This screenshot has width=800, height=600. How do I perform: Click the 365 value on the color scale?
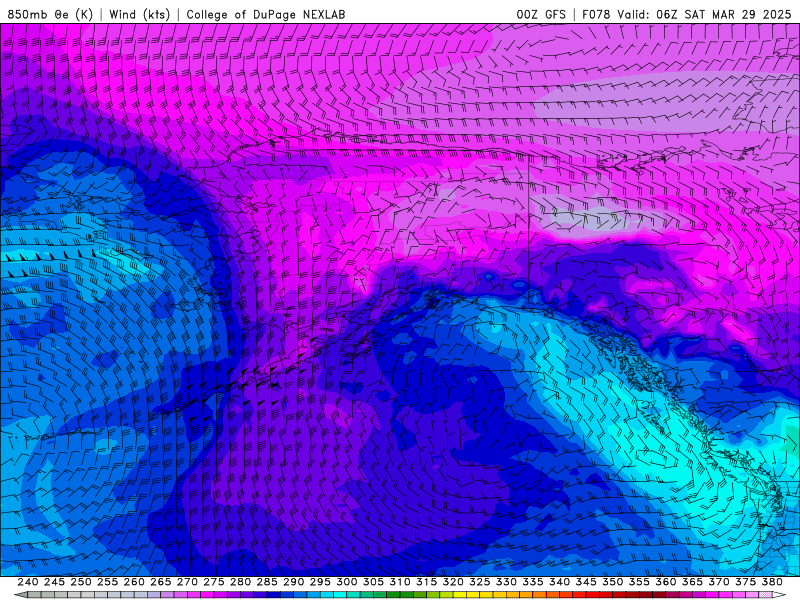tap(692, 582)
